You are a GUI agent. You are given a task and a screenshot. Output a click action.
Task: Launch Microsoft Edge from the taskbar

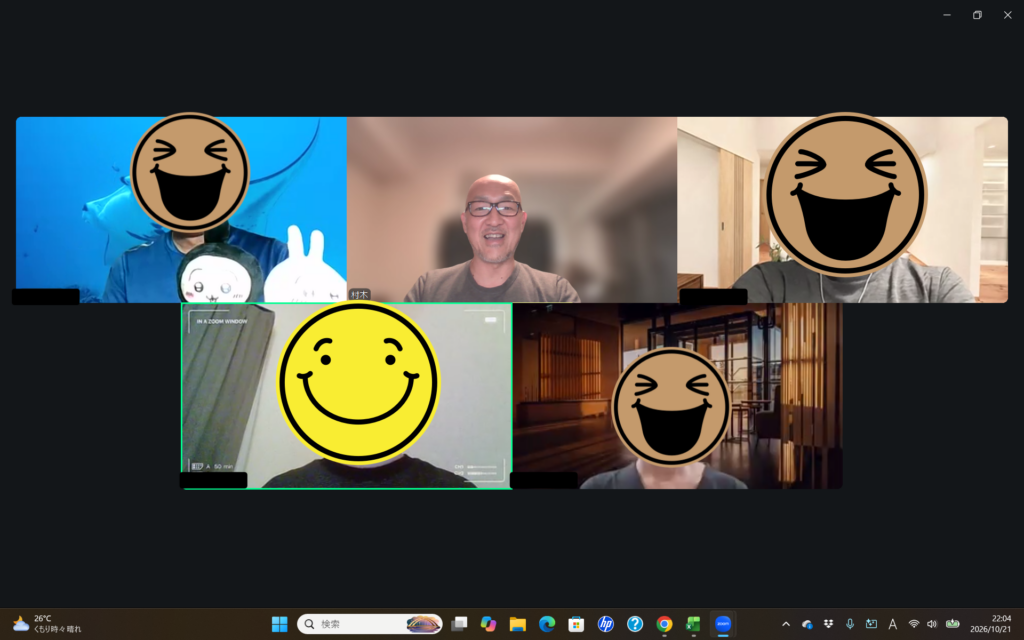click(x=547, y=624)
